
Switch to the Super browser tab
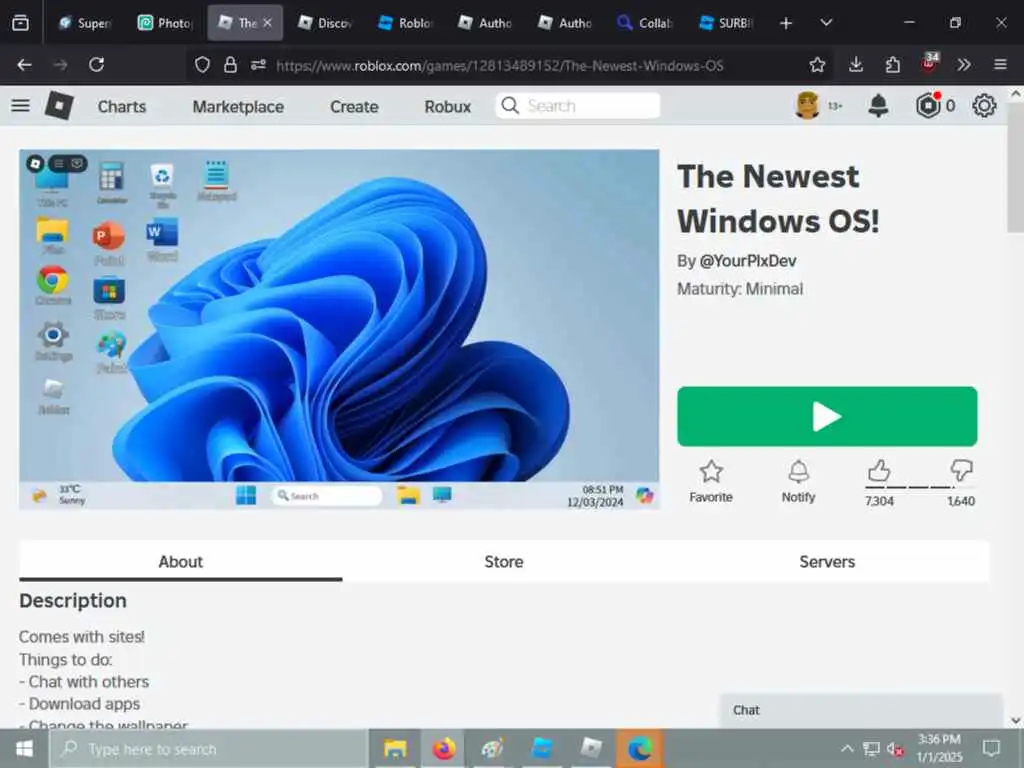click(x=86, y=23)
